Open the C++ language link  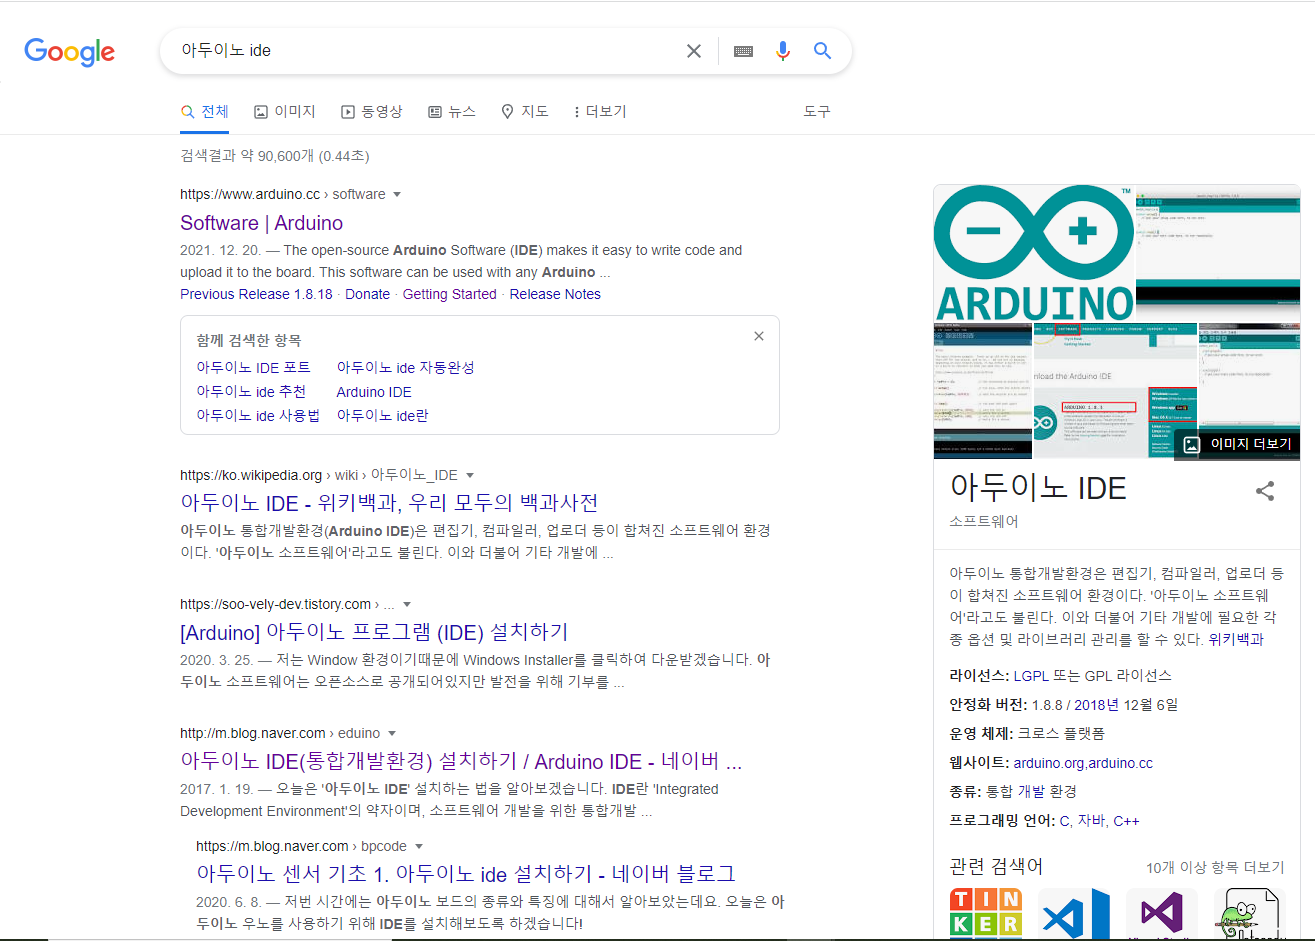(1126, 821)
